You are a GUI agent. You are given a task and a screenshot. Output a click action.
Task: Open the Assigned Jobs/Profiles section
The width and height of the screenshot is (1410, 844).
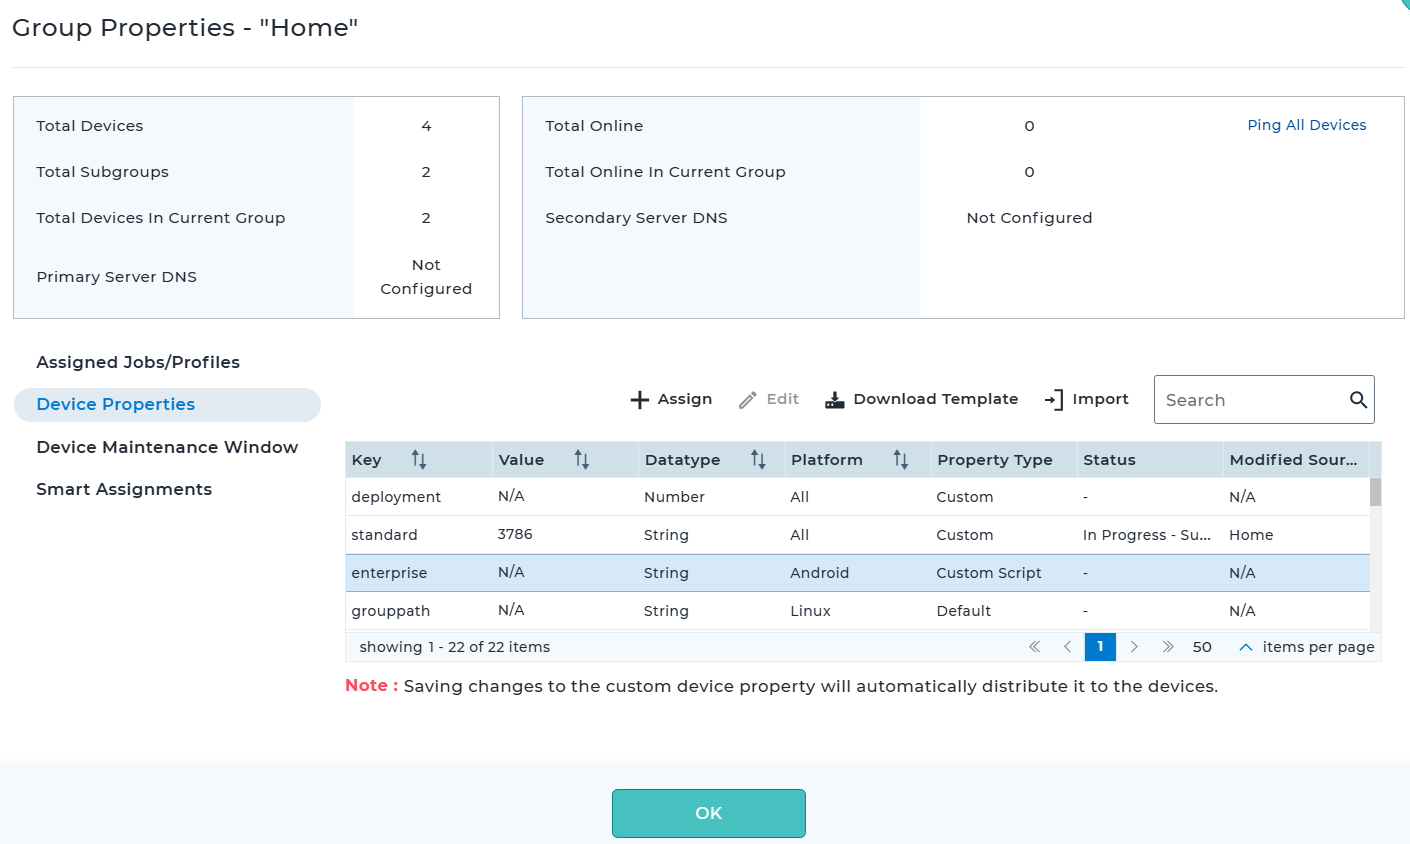coord(138,362)
